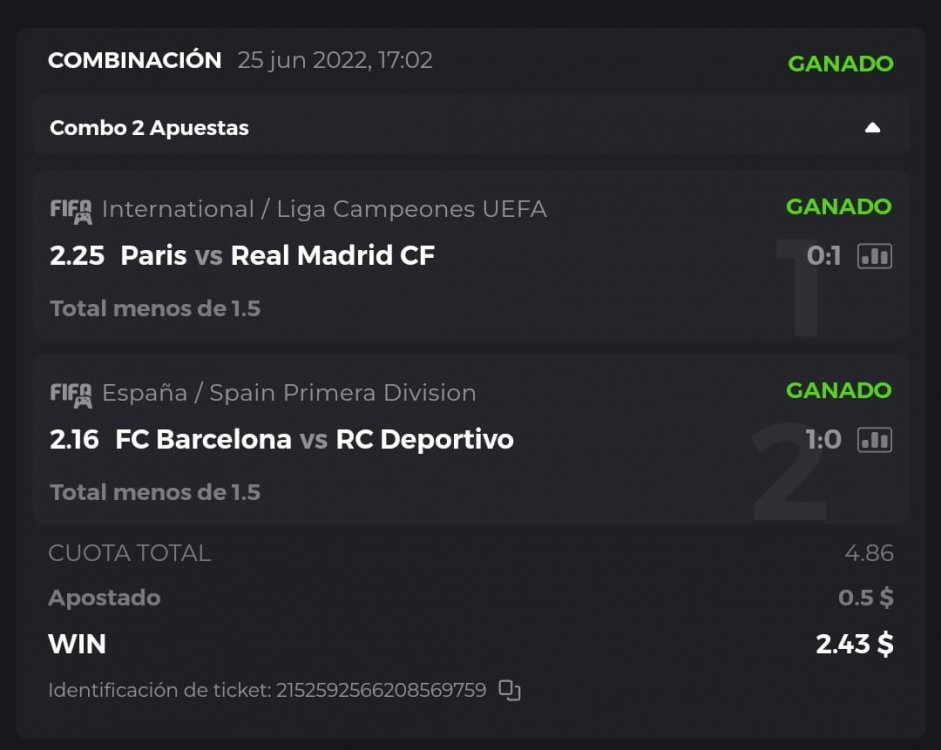Click the 0:1 score result

[x=824, y=256]
